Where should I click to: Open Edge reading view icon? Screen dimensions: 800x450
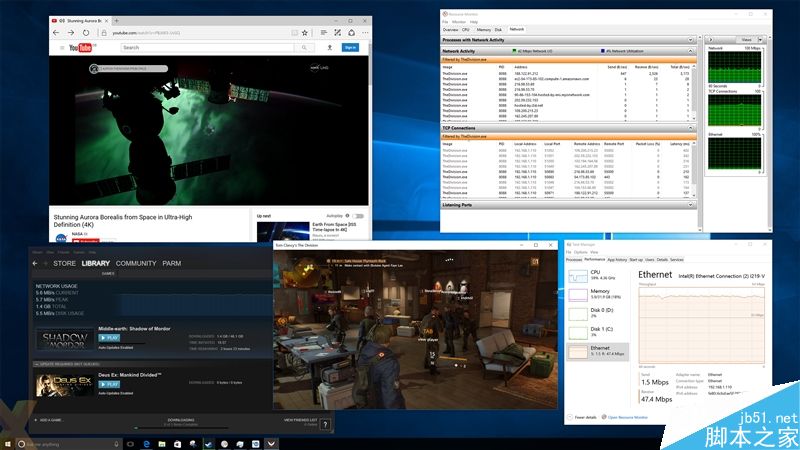click(294, 33)
